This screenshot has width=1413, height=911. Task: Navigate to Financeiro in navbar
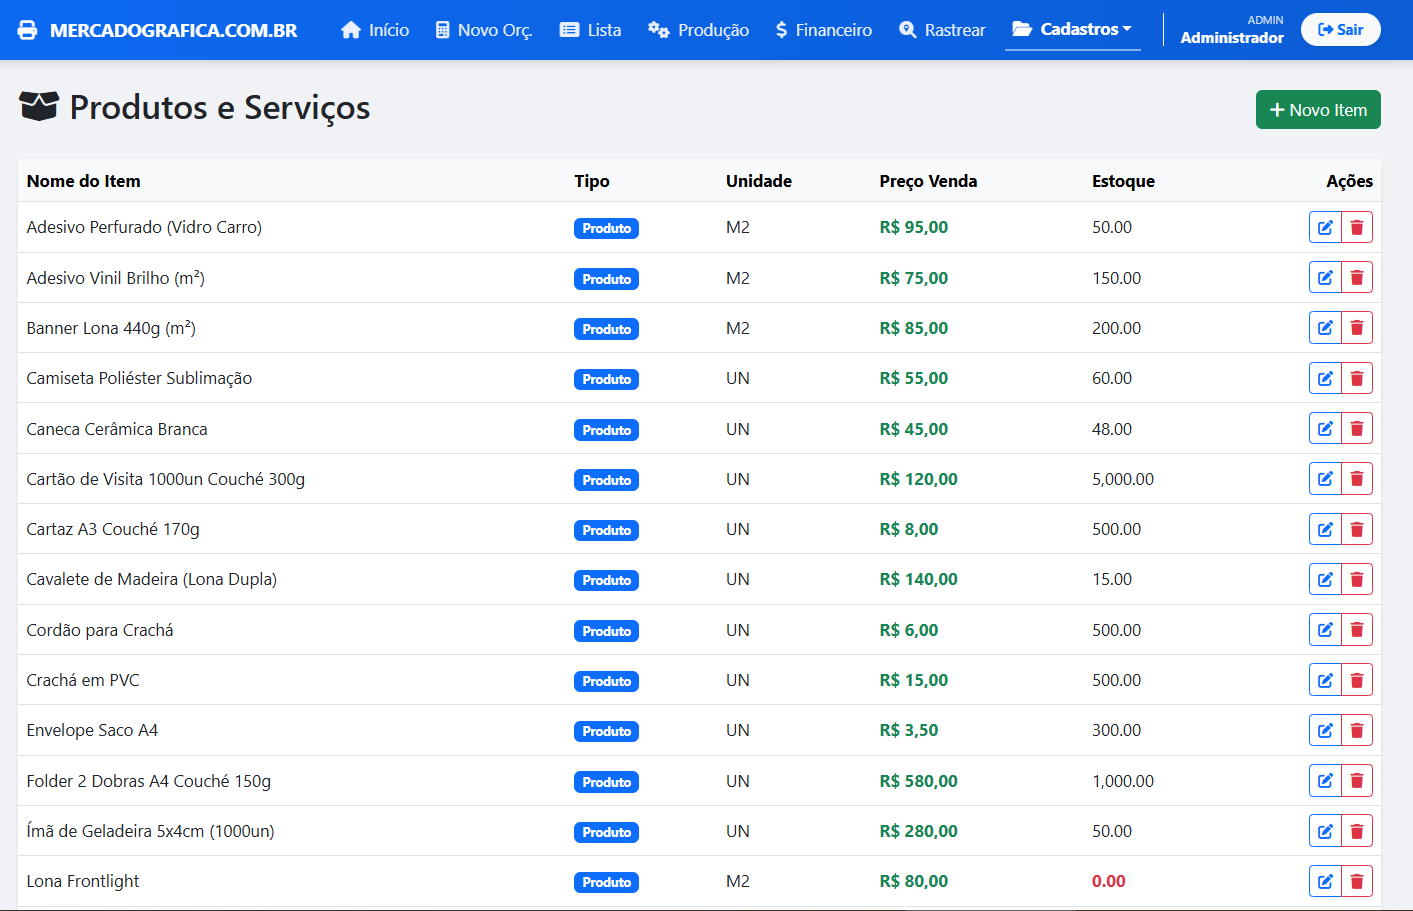823,30
